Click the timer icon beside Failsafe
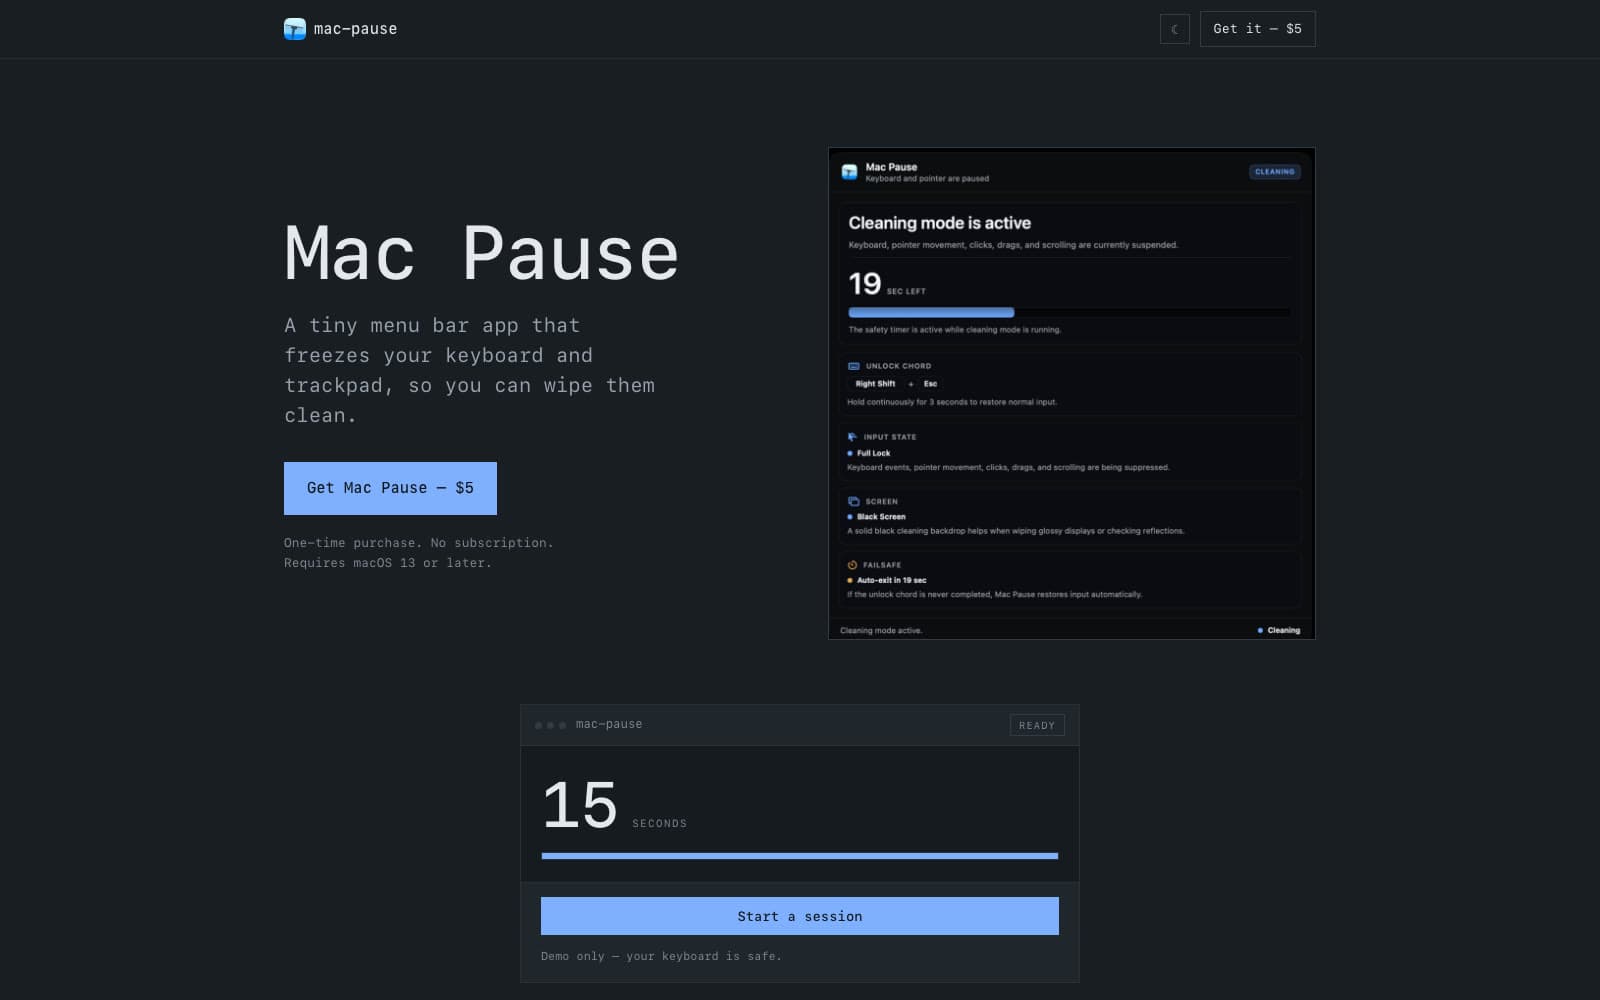Image resolution: width=1600 pixels, height=1000 pixels. coord(853,565)
